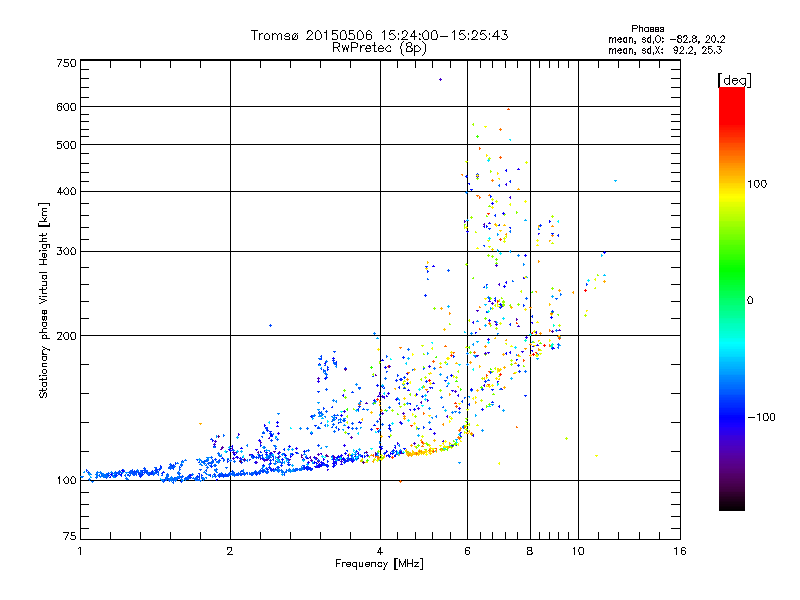Click the isolated purple data point near 750 km

tap(440, 80)
